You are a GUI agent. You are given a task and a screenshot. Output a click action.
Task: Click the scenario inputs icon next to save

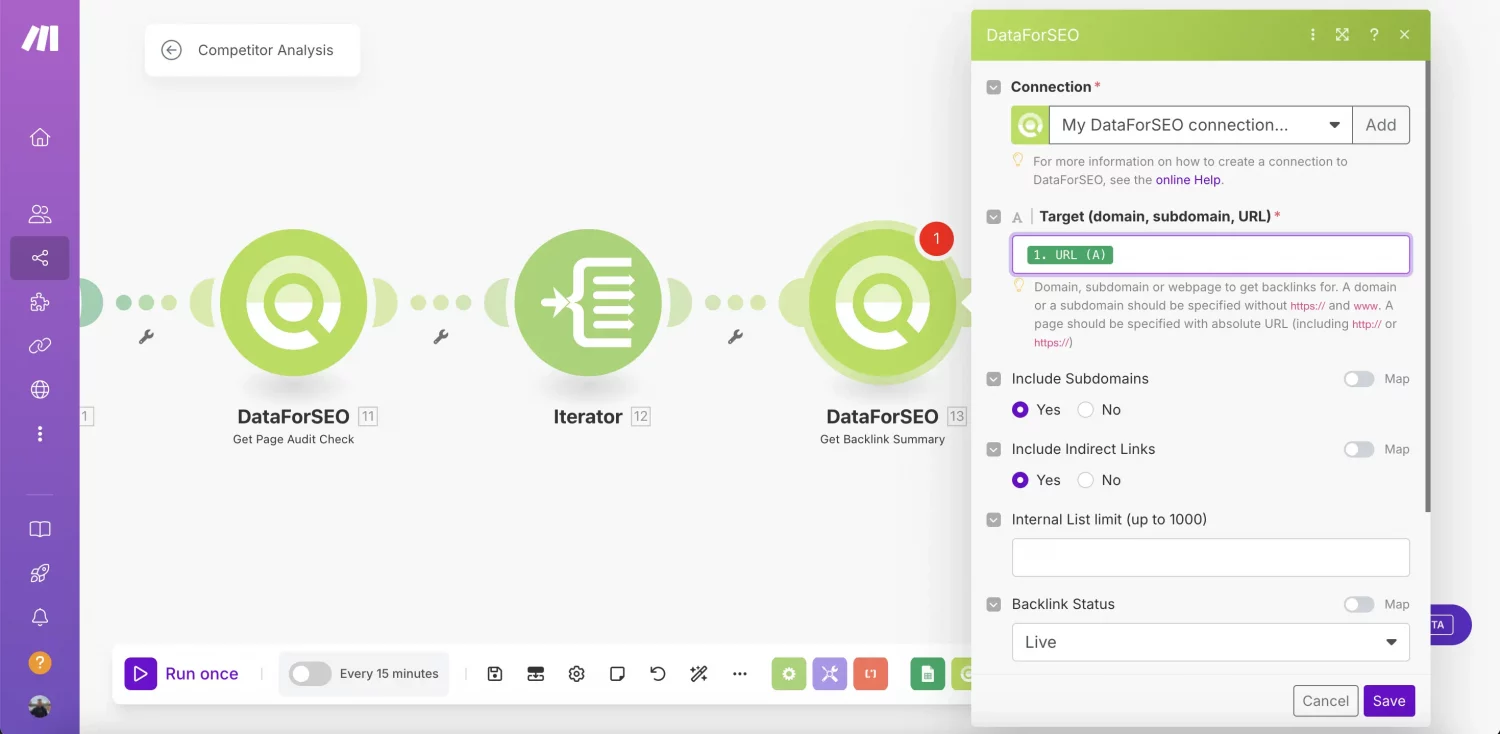(x=536, y=674)
